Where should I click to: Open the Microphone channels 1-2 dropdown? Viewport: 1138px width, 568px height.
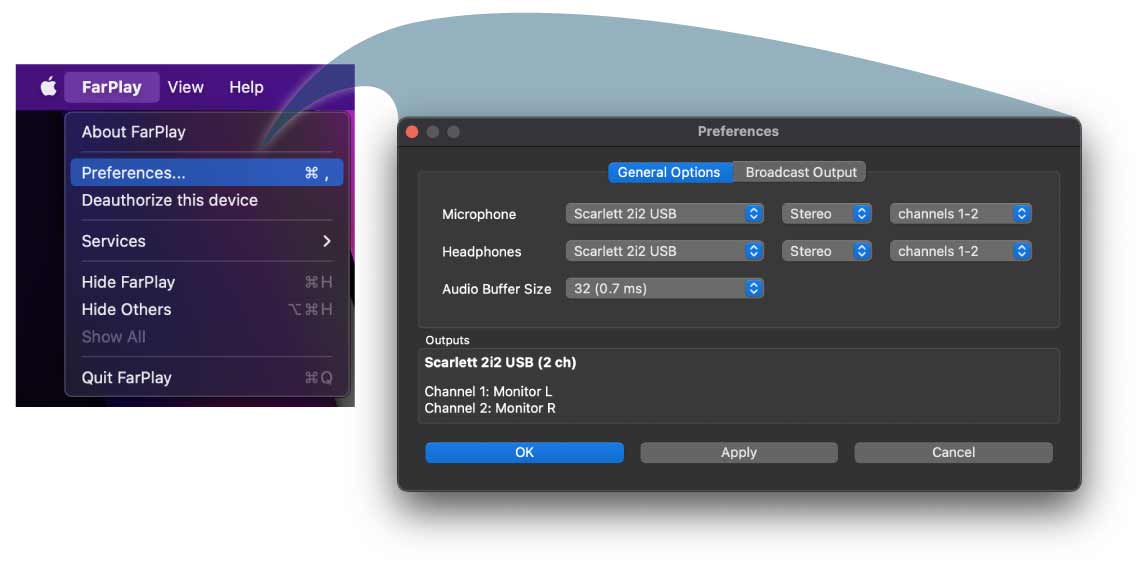961,214
